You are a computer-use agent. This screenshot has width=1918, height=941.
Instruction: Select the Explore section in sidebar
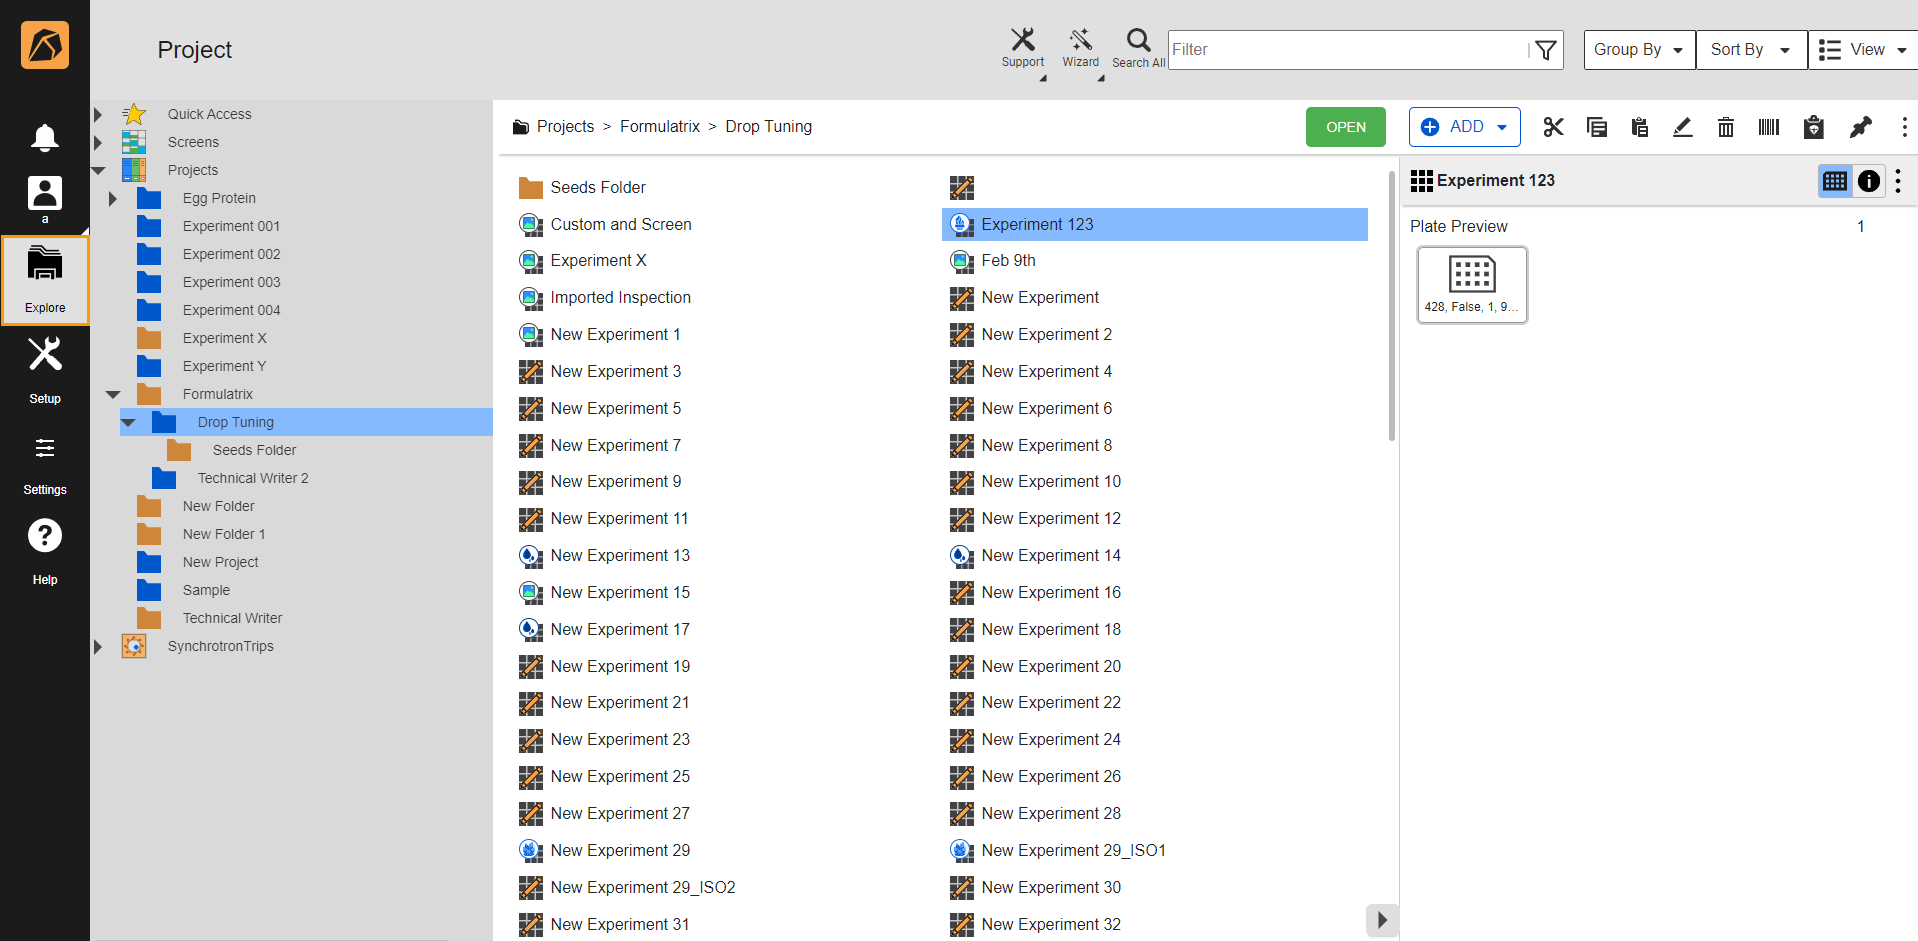[45, 280]
